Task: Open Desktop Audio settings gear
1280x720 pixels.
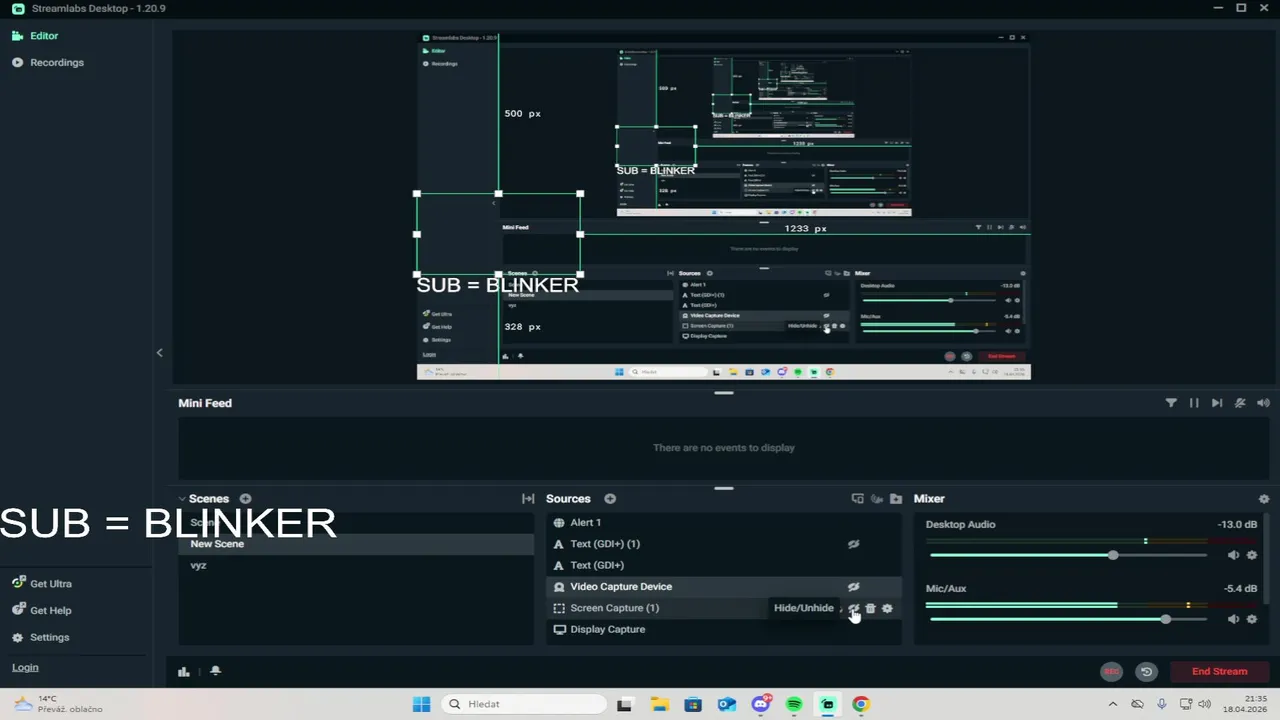Action: point(1252,555)
